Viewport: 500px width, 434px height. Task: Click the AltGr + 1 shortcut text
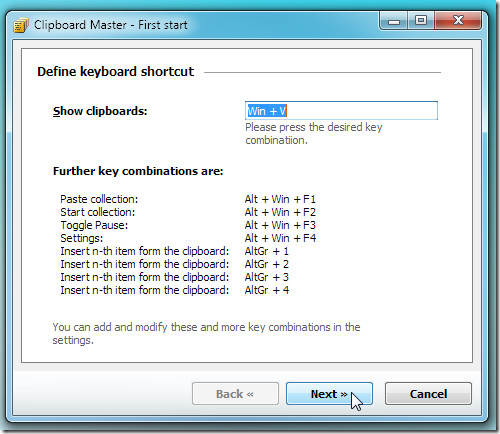pos(266,251)
